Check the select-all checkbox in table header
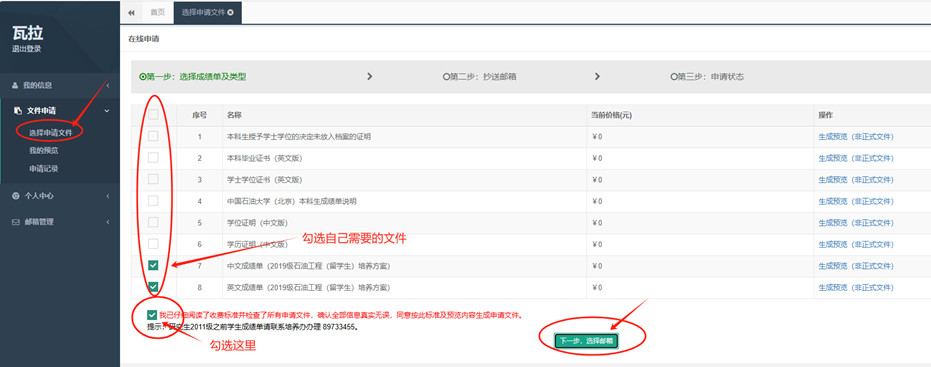This screenshot has width=931, height=367. pos(153,115)
